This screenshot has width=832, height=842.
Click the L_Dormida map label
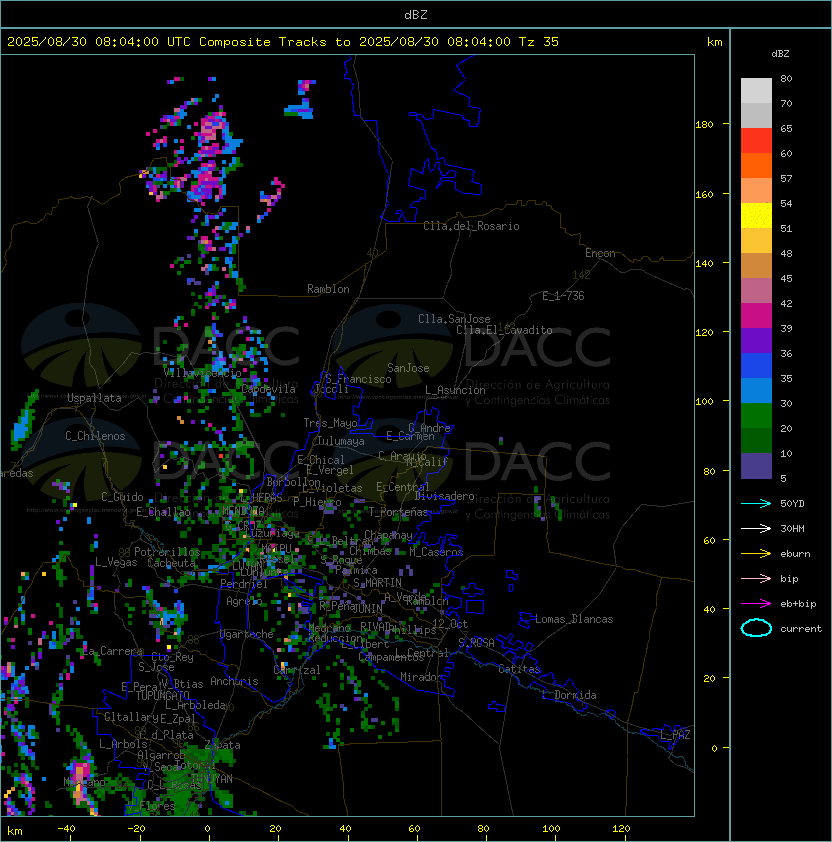pyautogui.click(x=569, y=695)
